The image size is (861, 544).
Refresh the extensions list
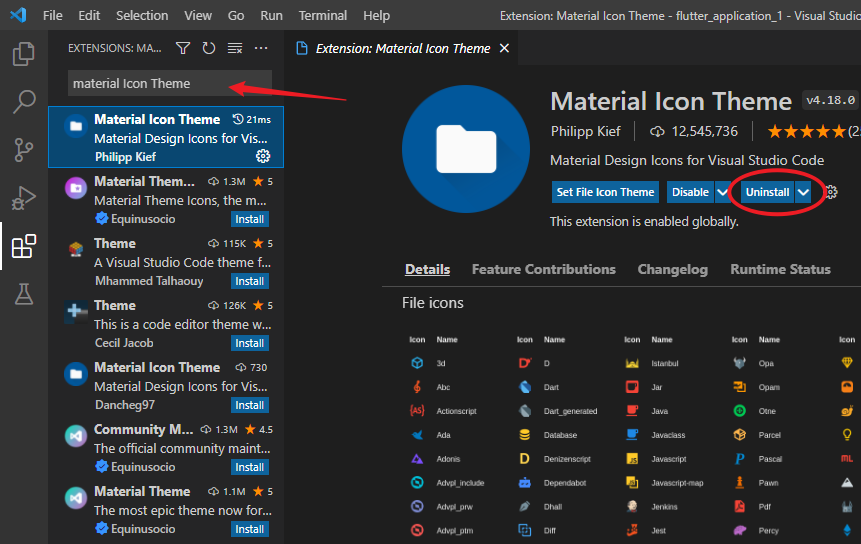tap(209, 48)
